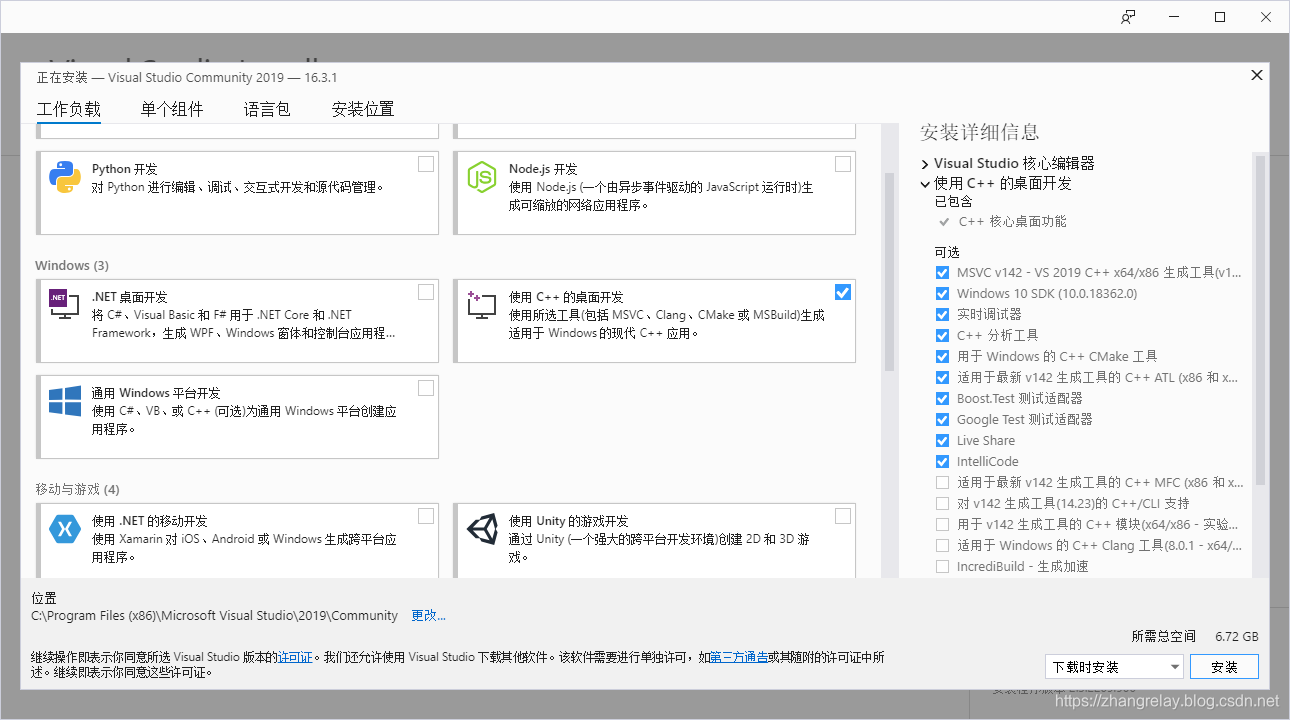Screen dimensions: 1290x720
Task: Enable IncrediBuild - 生成加速
Action: tap(942, 566)
